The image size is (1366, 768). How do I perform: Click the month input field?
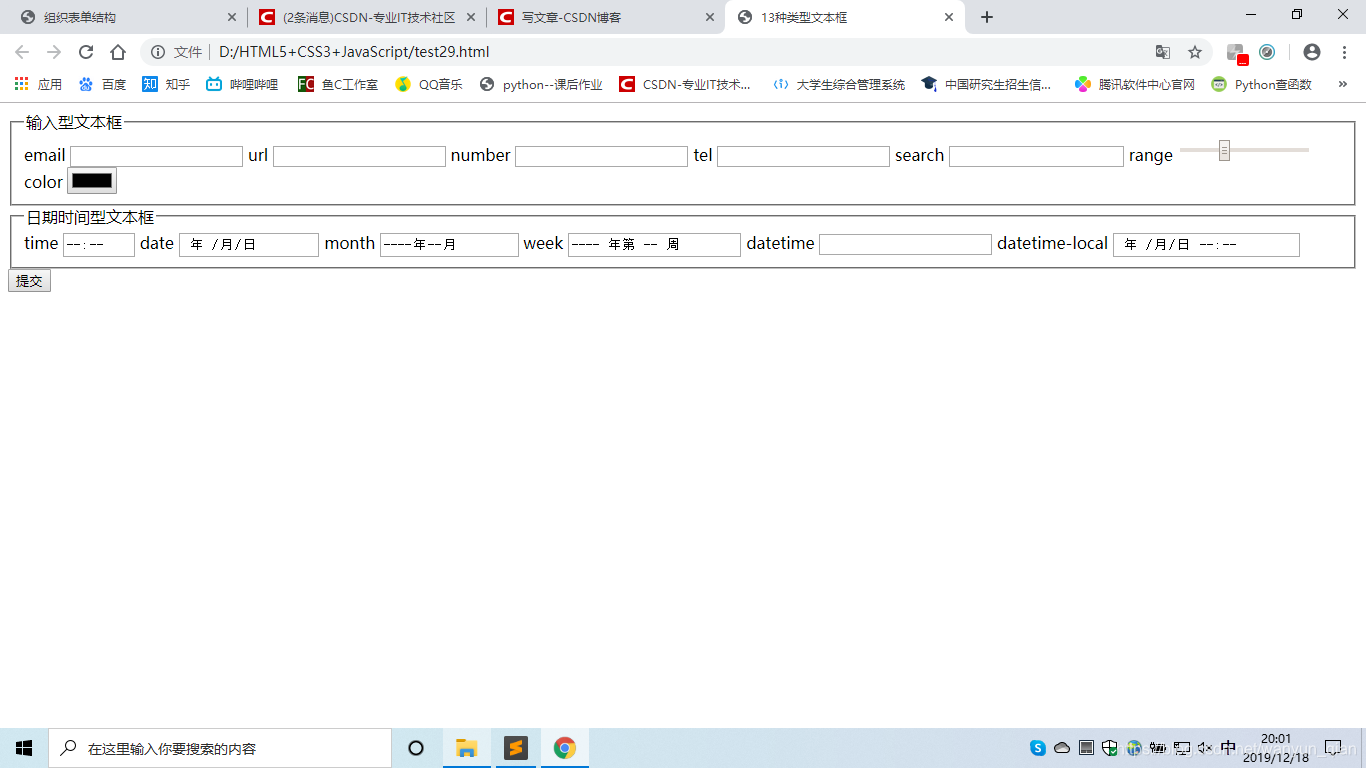449,244
